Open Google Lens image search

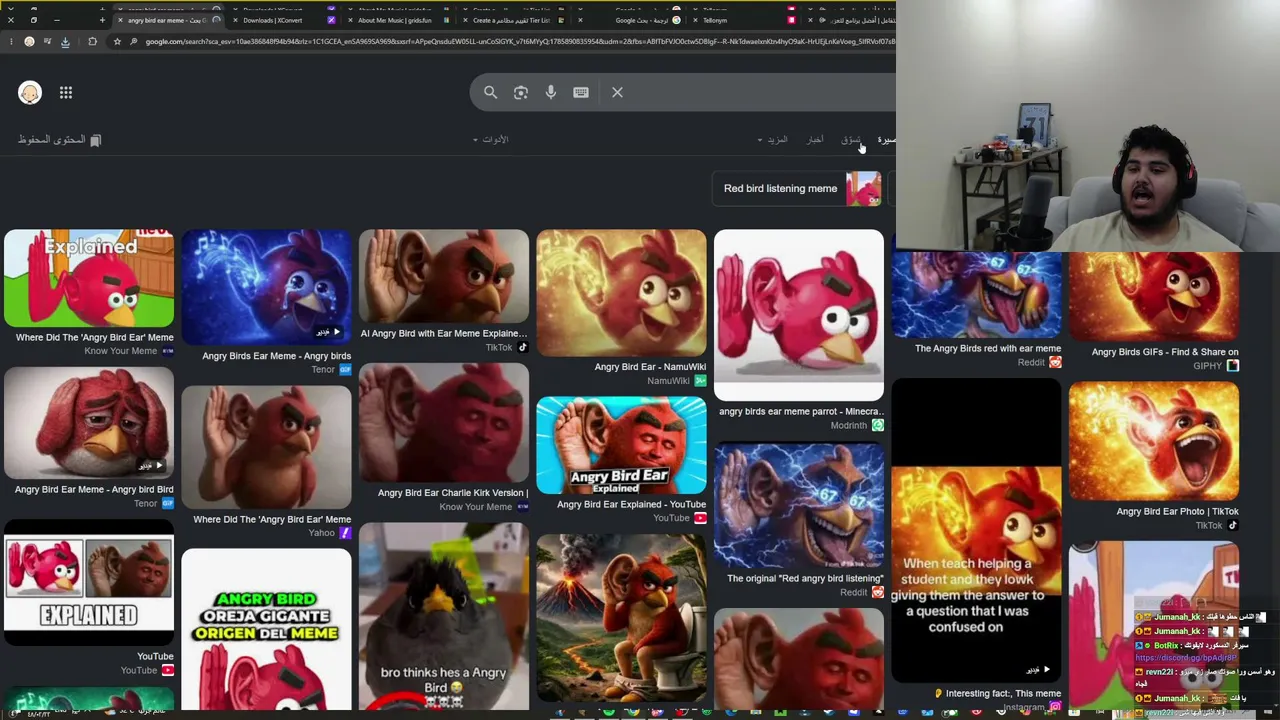(521, 92)
